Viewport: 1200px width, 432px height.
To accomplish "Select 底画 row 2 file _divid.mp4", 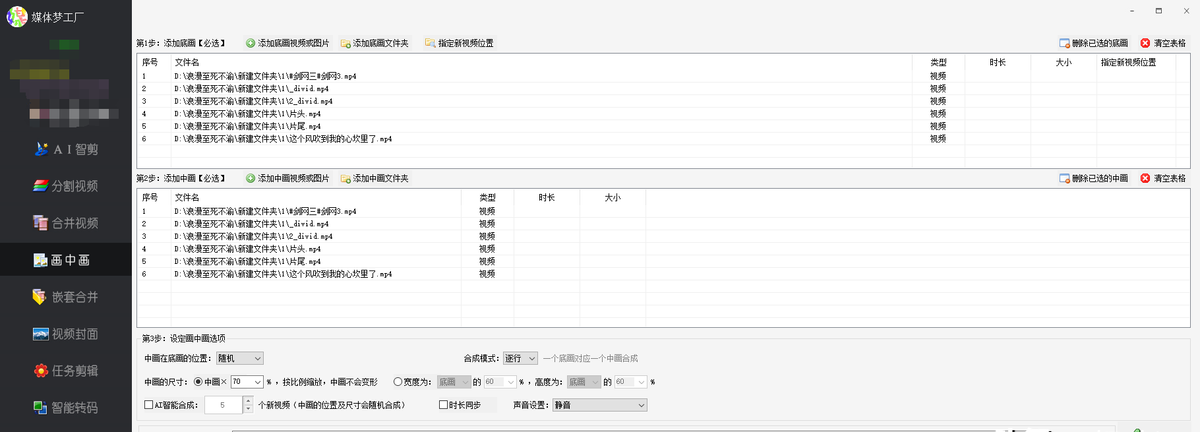I will point(253,88).
